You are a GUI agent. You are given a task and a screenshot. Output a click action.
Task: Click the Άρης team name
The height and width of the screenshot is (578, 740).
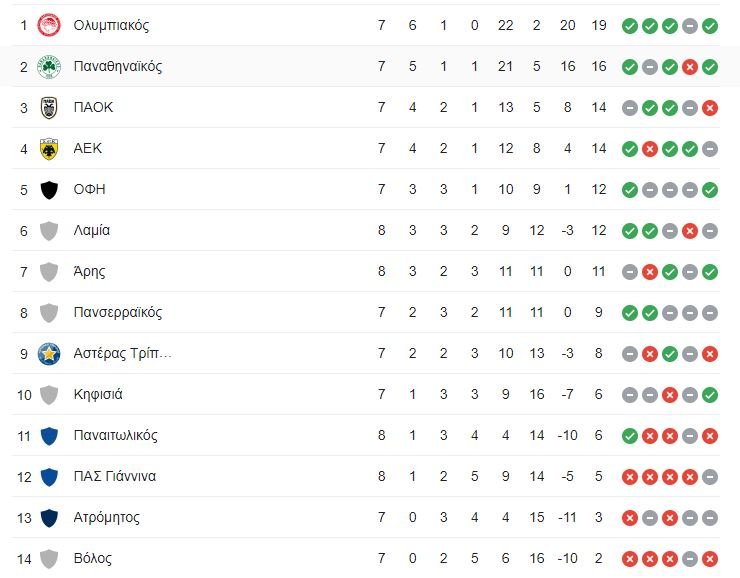pyautogui.click(x=89, y=271)
